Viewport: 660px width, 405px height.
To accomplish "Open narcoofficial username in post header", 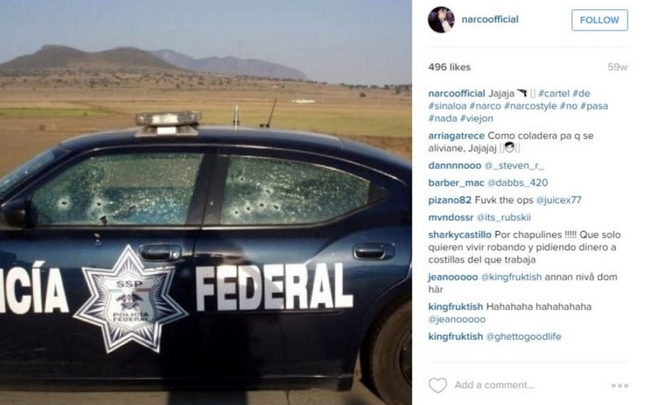I will pyautogui.click(x=490, y=19).
